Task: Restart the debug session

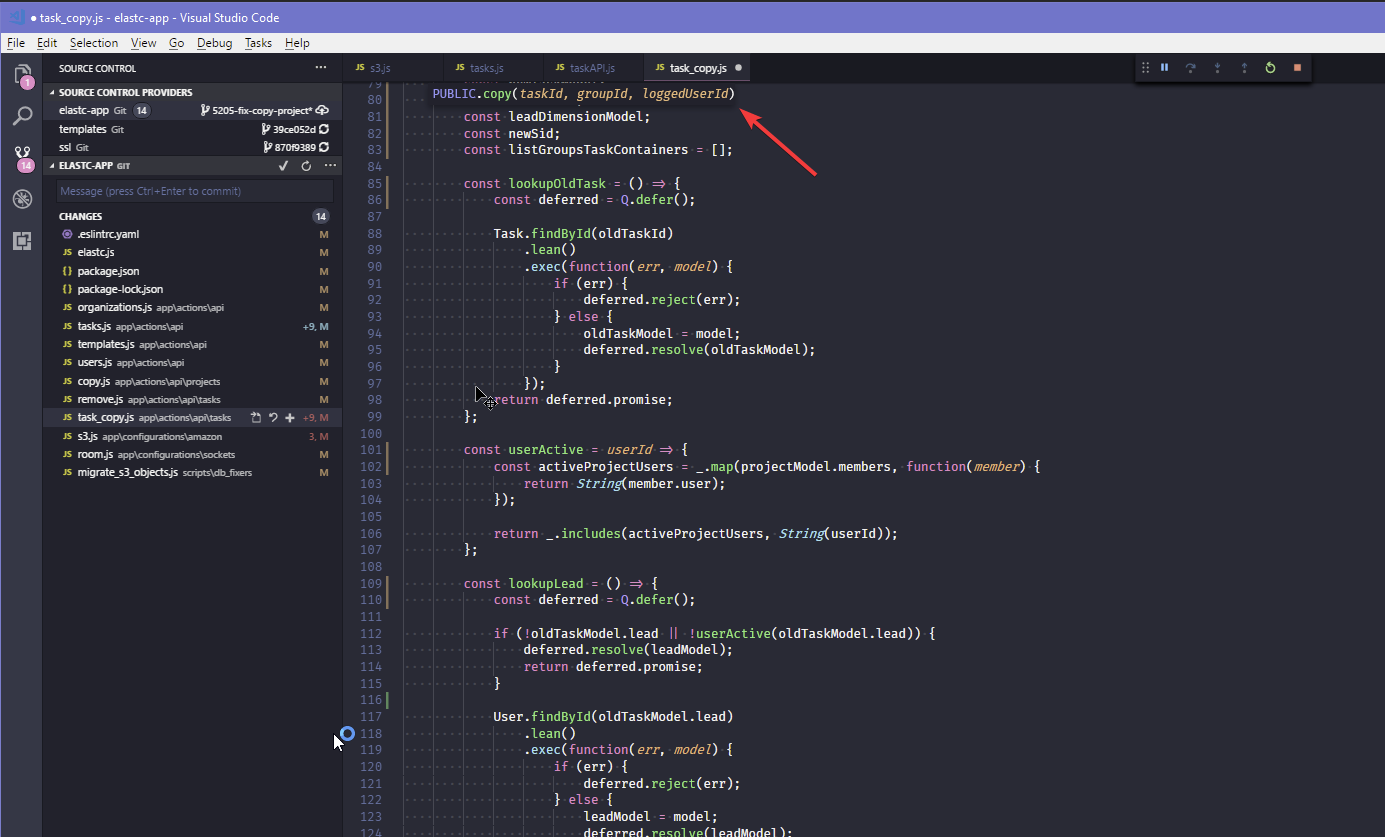Action: (x=1270, y=68)
